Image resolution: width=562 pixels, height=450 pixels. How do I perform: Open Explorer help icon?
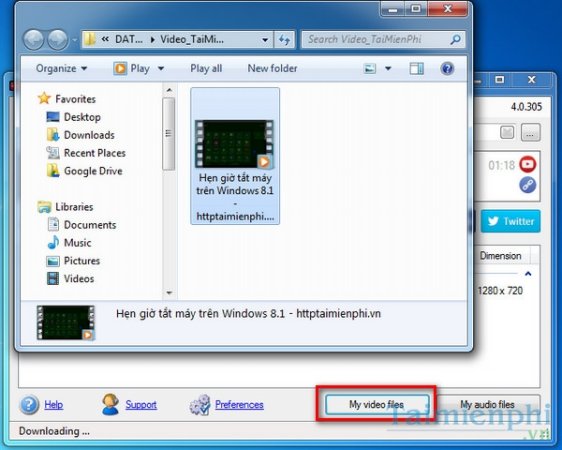(447, 68)
